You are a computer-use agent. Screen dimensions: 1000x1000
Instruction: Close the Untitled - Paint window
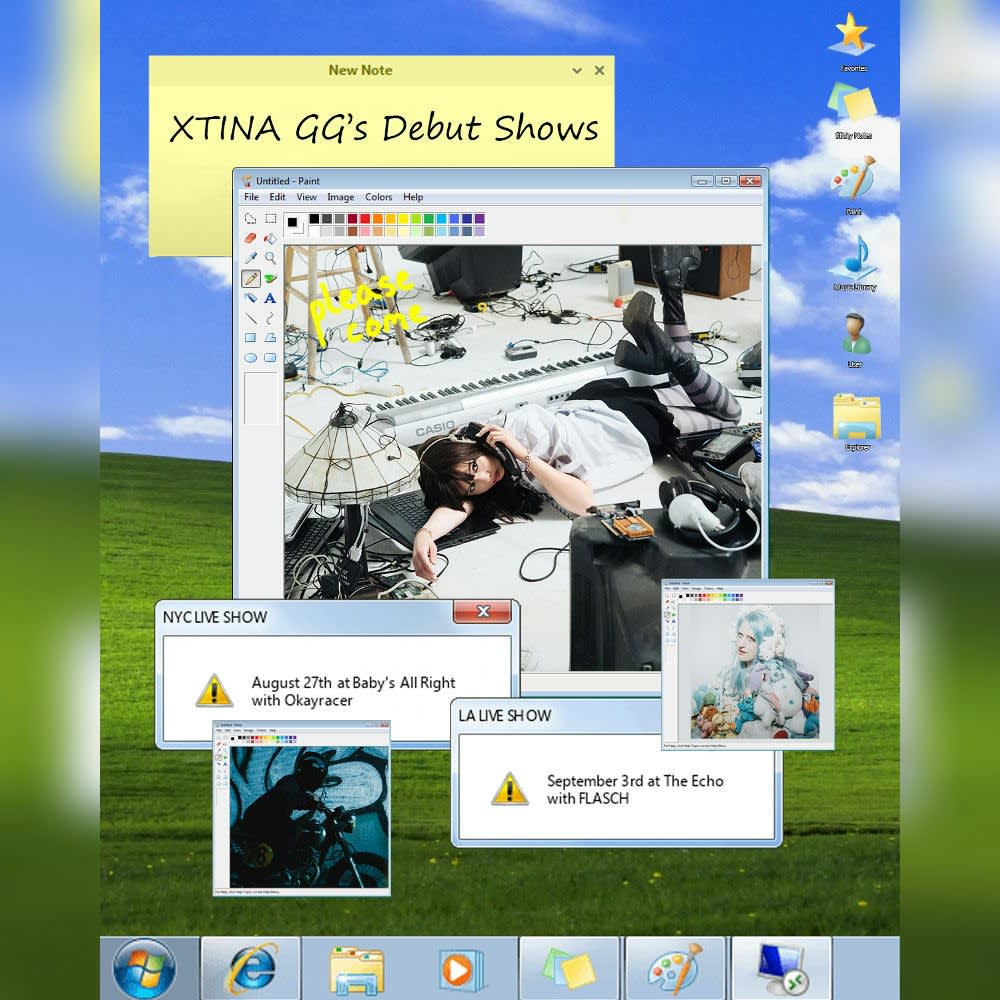point(750,181)
